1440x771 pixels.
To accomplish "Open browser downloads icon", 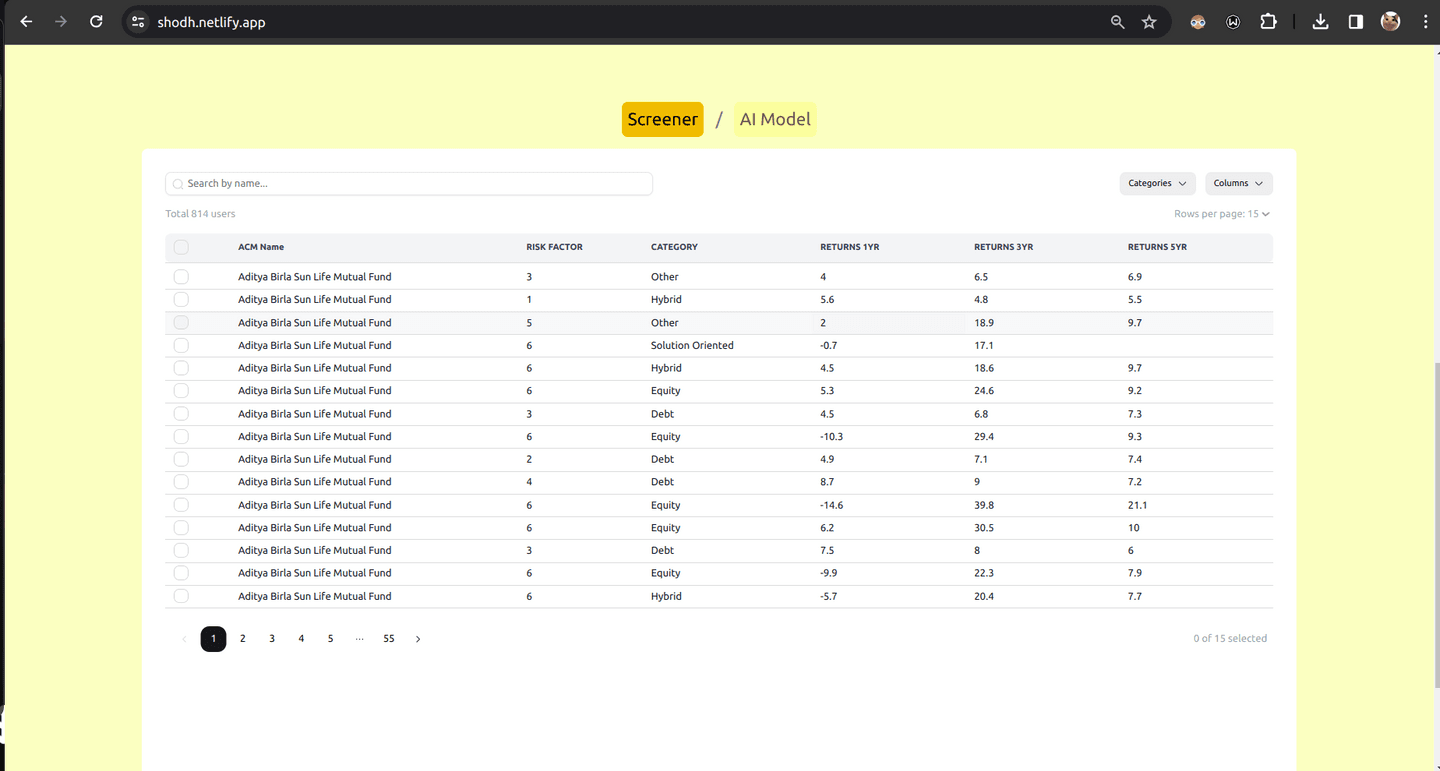I will tap(1320, 21).
